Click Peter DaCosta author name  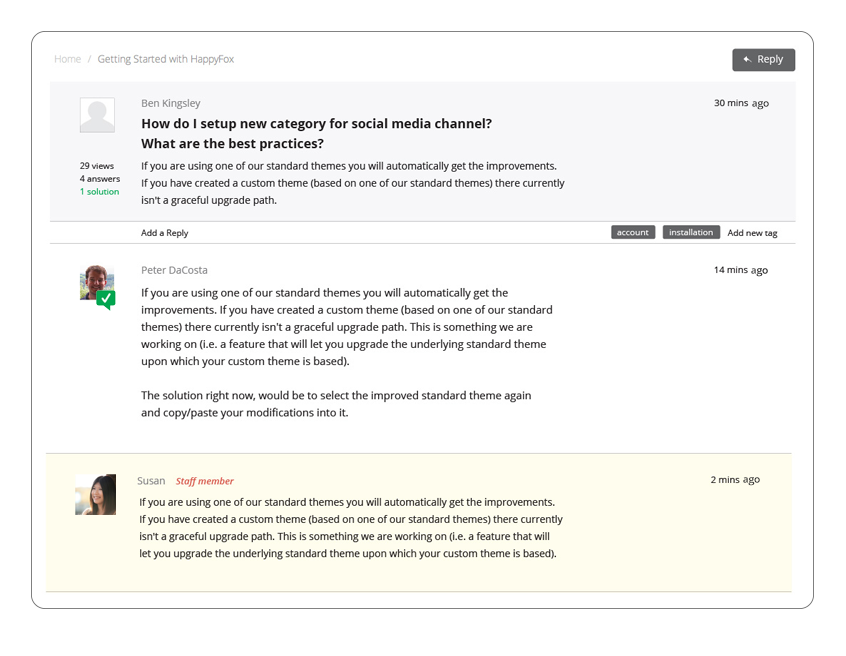pos(174,270)
